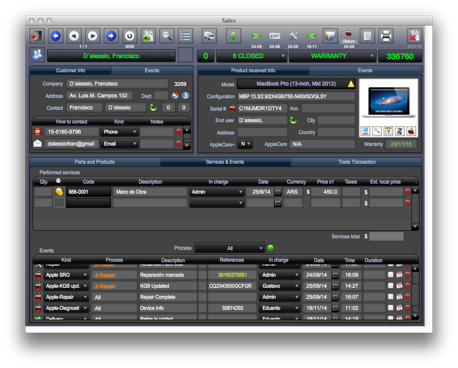Click the magnifier icon under the MacBook thumbnail
458x368 pixels.
tap(377, 131)
